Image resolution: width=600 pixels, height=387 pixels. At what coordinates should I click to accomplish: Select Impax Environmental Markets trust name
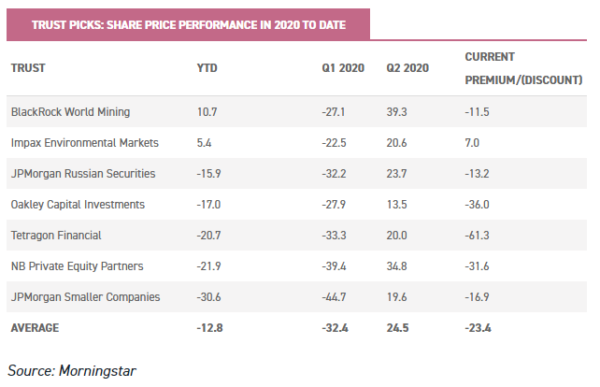click(85, 143)
